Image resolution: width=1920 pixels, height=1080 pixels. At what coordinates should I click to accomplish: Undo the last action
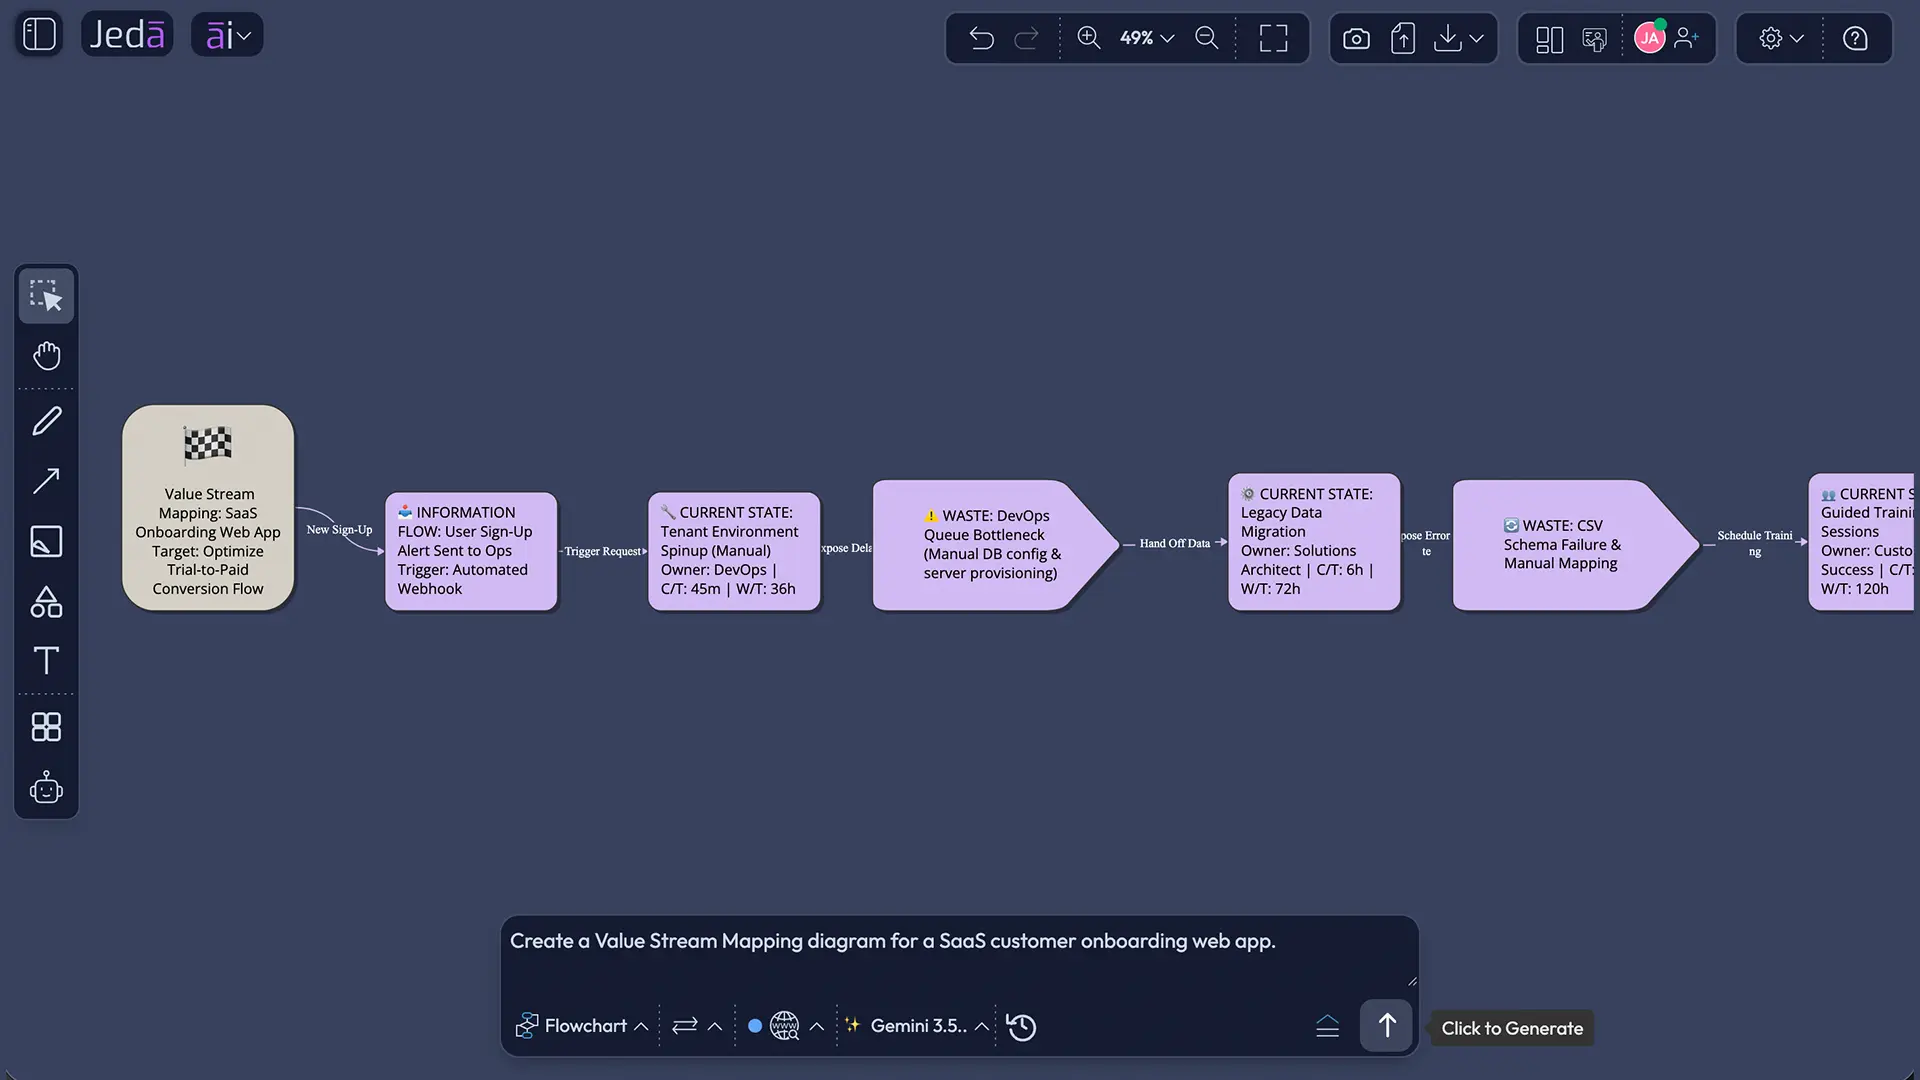point(982,38)
